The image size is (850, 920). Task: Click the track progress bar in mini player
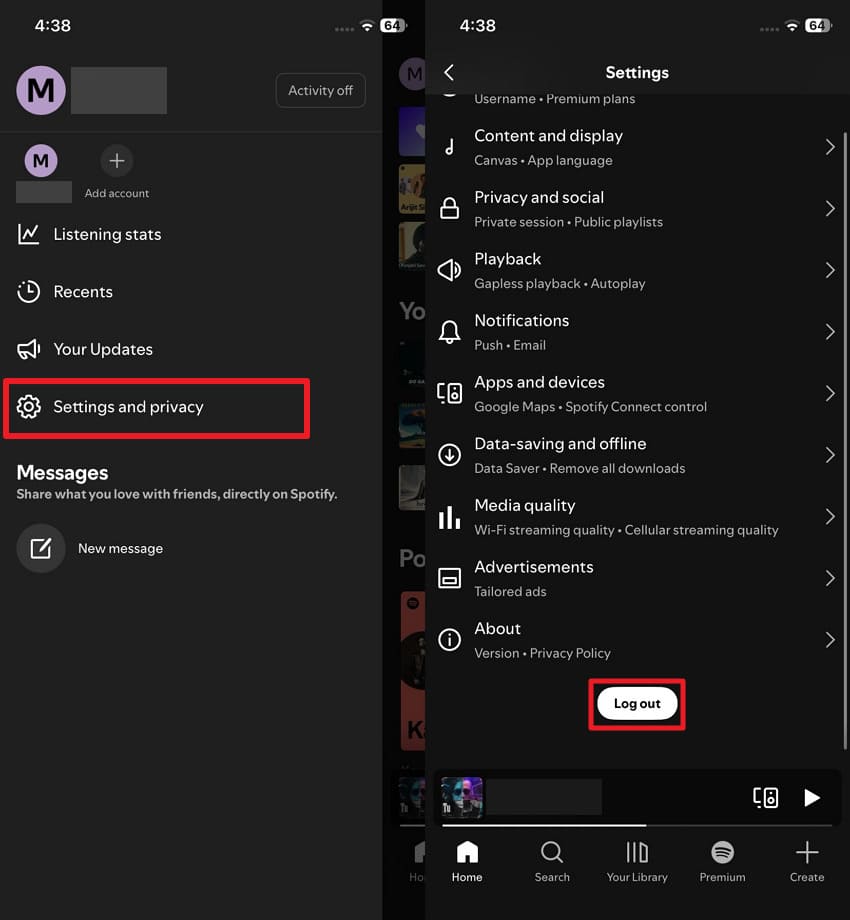coord(637,826)
